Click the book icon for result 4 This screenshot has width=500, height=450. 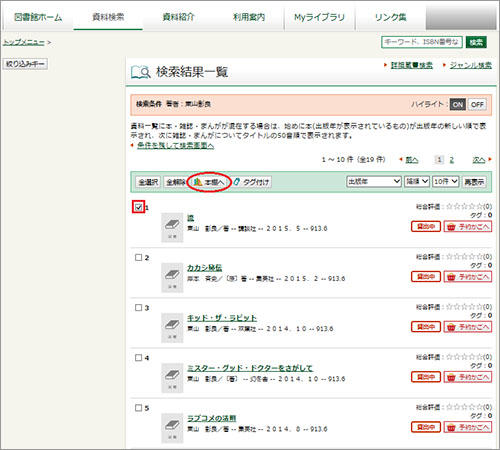172,378
